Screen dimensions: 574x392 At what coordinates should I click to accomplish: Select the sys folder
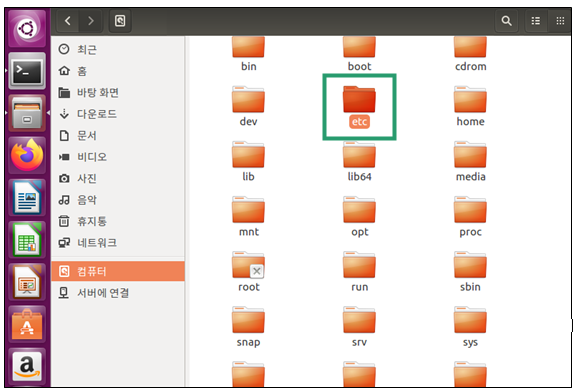pos(470,327)
